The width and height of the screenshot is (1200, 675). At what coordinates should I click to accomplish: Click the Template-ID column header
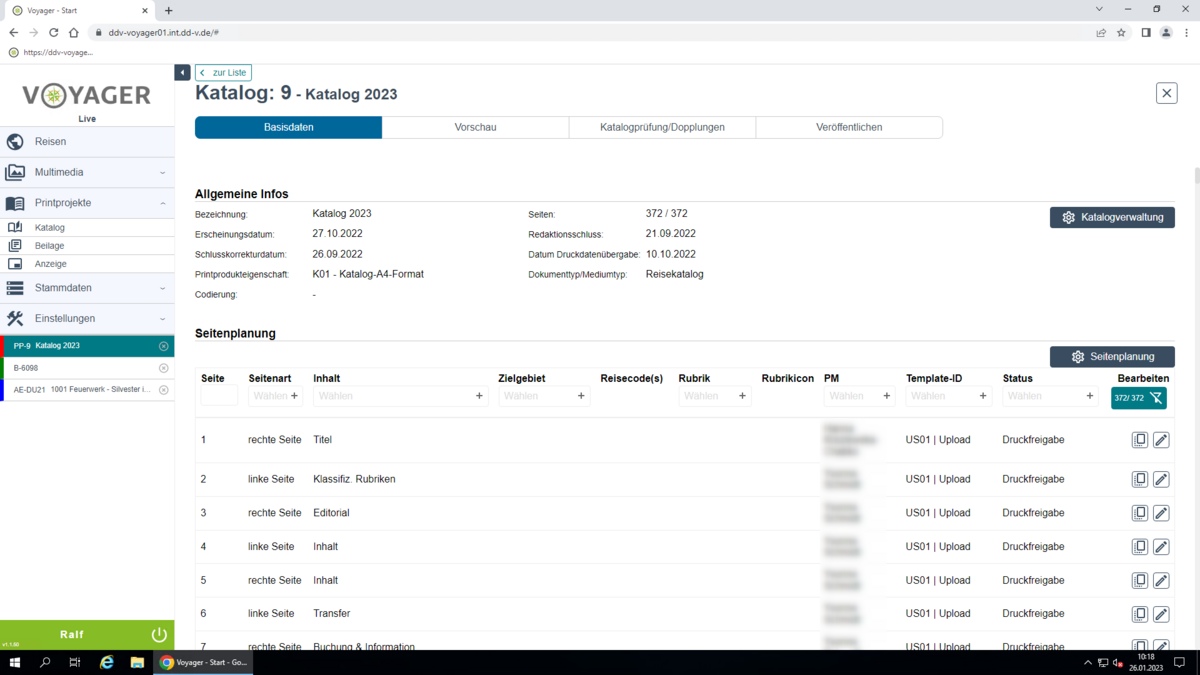coord(934,379)
